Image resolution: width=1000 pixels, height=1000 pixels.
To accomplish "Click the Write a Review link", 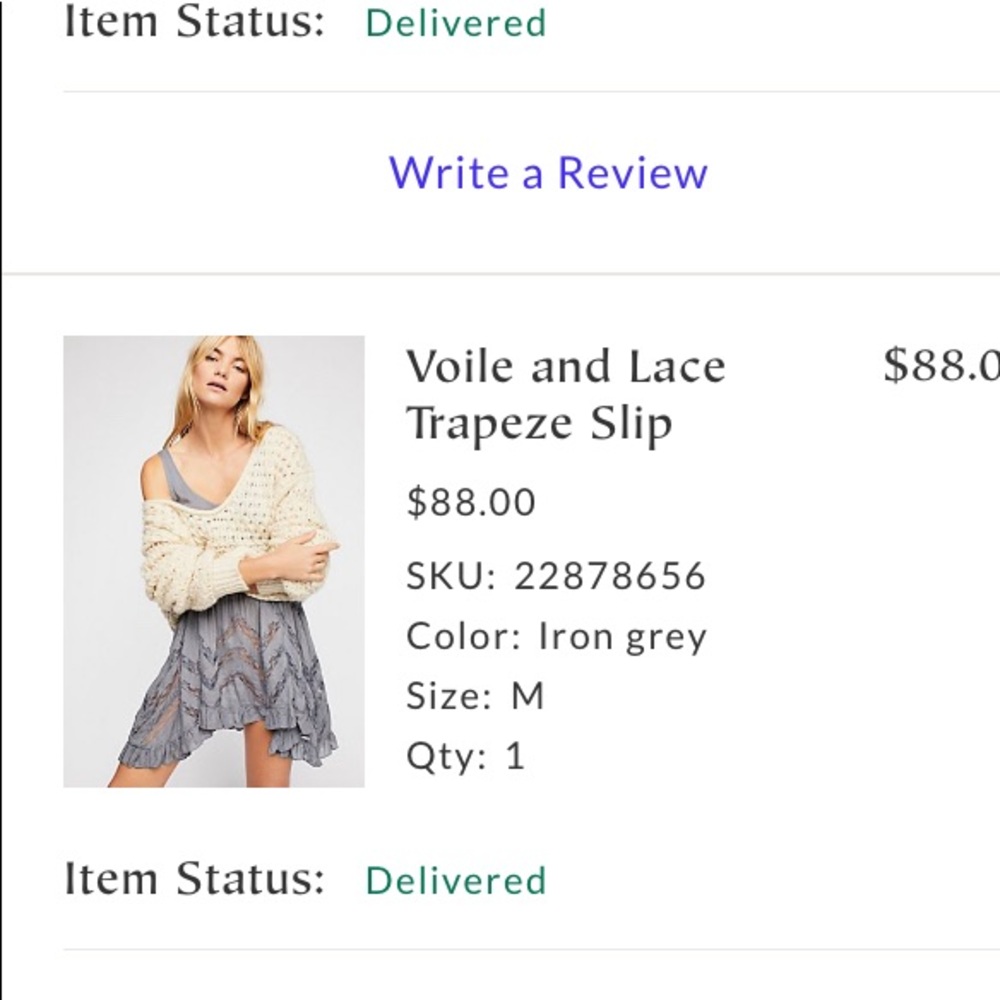I will (551, 172).
